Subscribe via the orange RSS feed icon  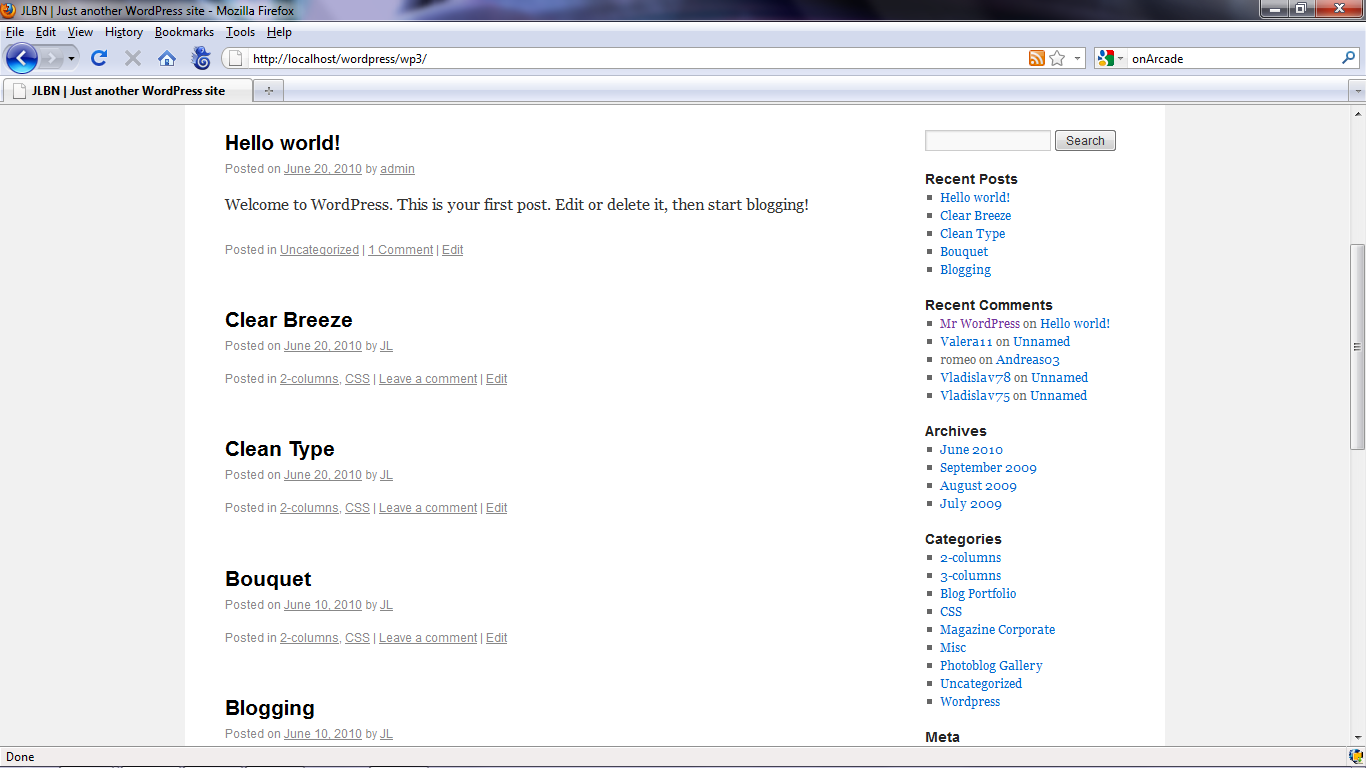(1037, 58)
